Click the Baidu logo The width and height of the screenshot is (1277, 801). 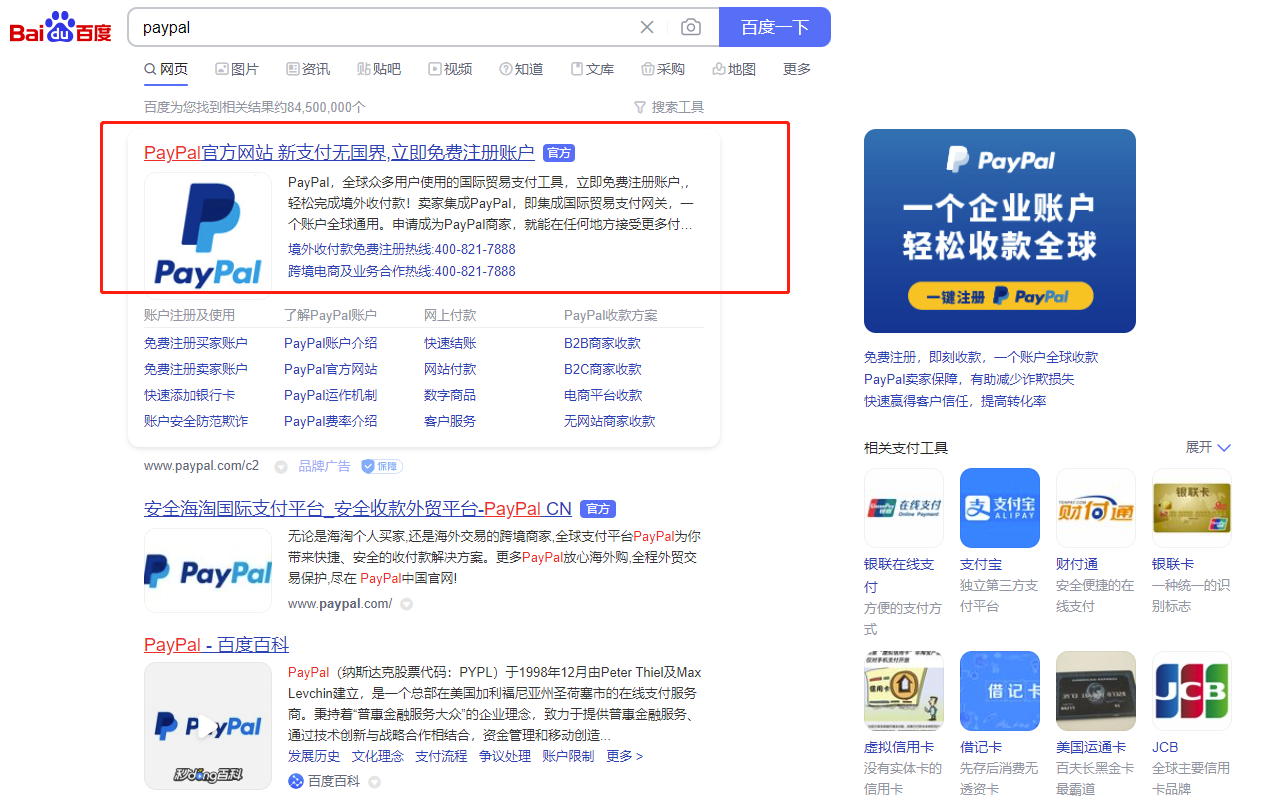coord(61,27)
